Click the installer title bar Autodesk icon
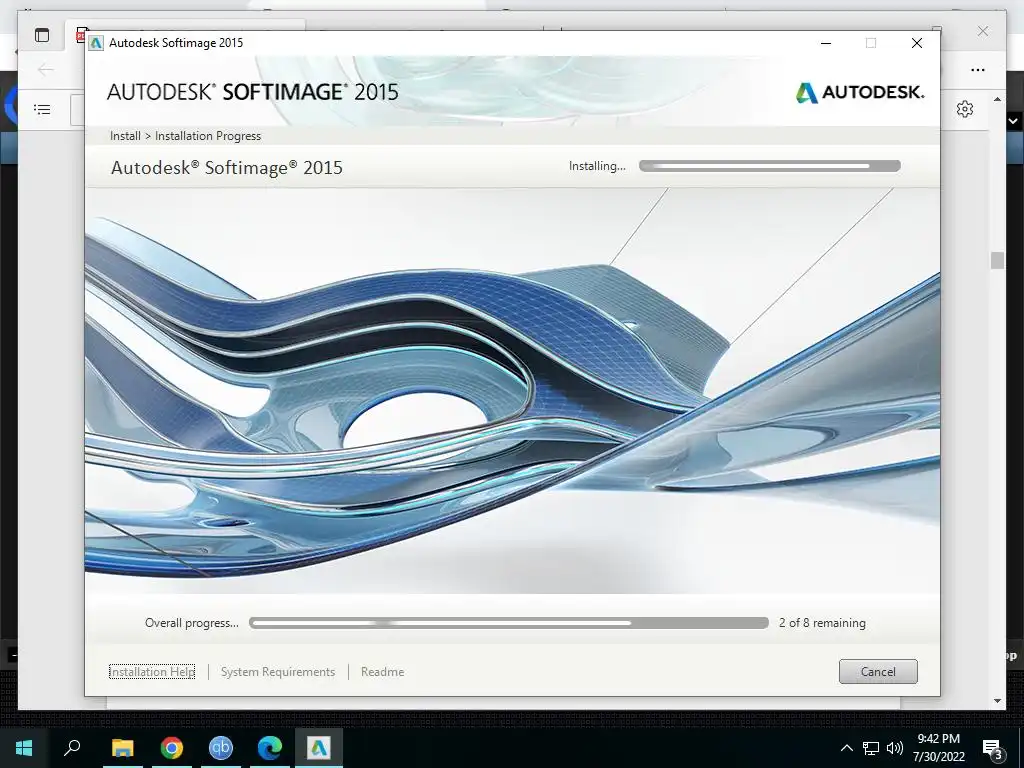 tap(96, 43)
